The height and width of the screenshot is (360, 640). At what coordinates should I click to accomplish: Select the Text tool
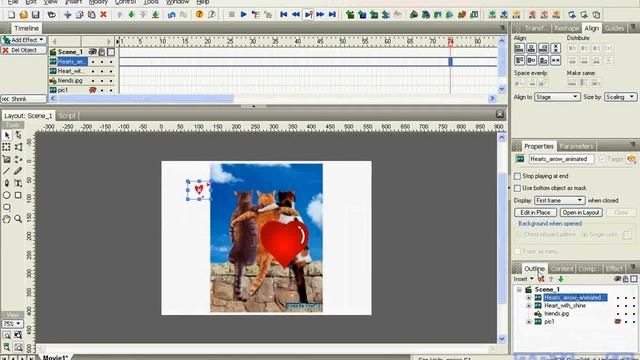click(18, 183)
